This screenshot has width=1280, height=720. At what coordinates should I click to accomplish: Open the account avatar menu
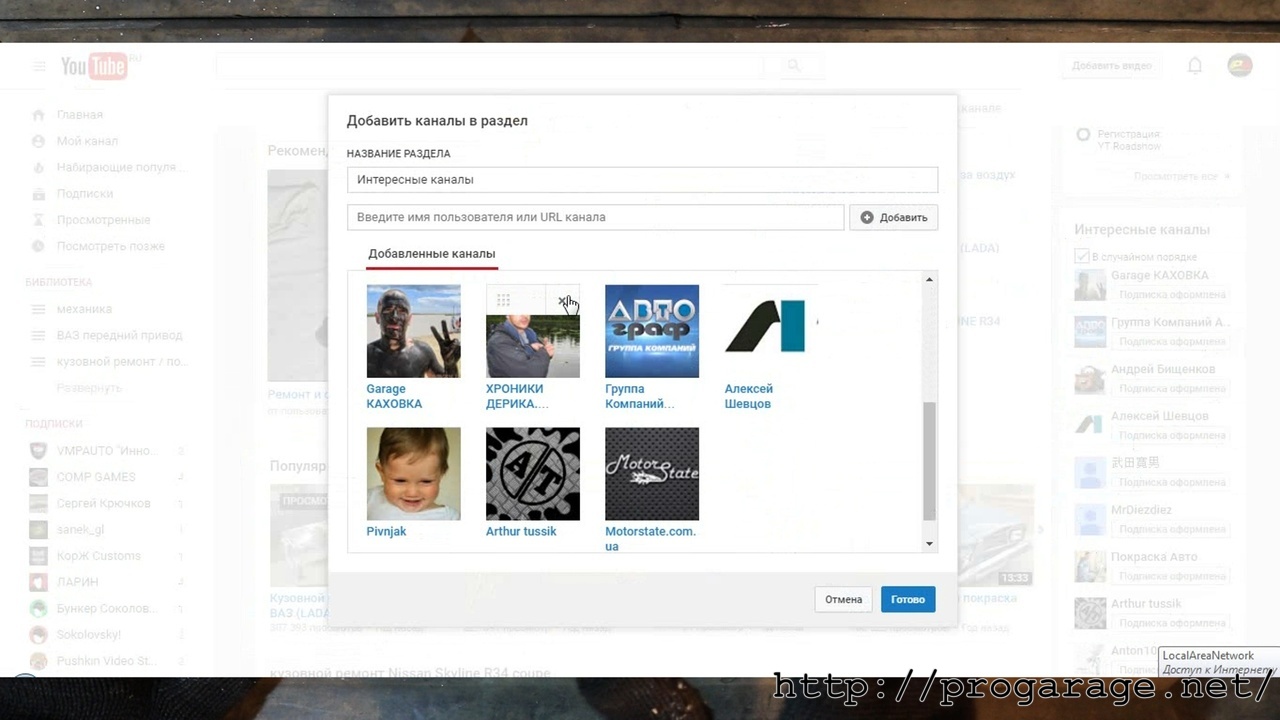(x=1240, y=66)
